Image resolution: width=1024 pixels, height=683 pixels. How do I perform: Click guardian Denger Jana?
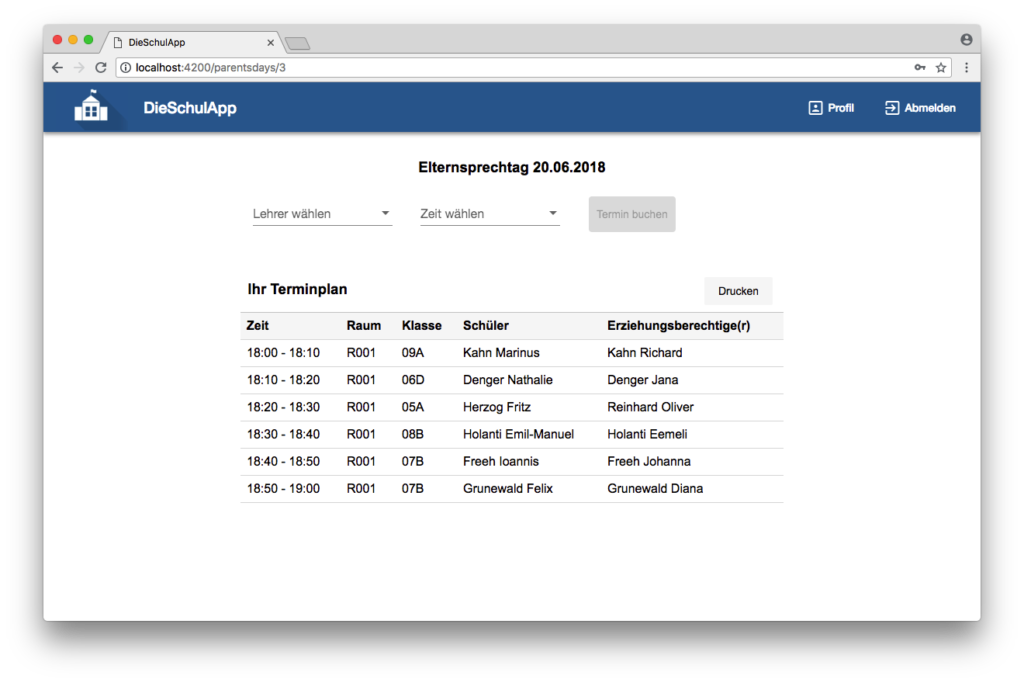pos(643,380)
